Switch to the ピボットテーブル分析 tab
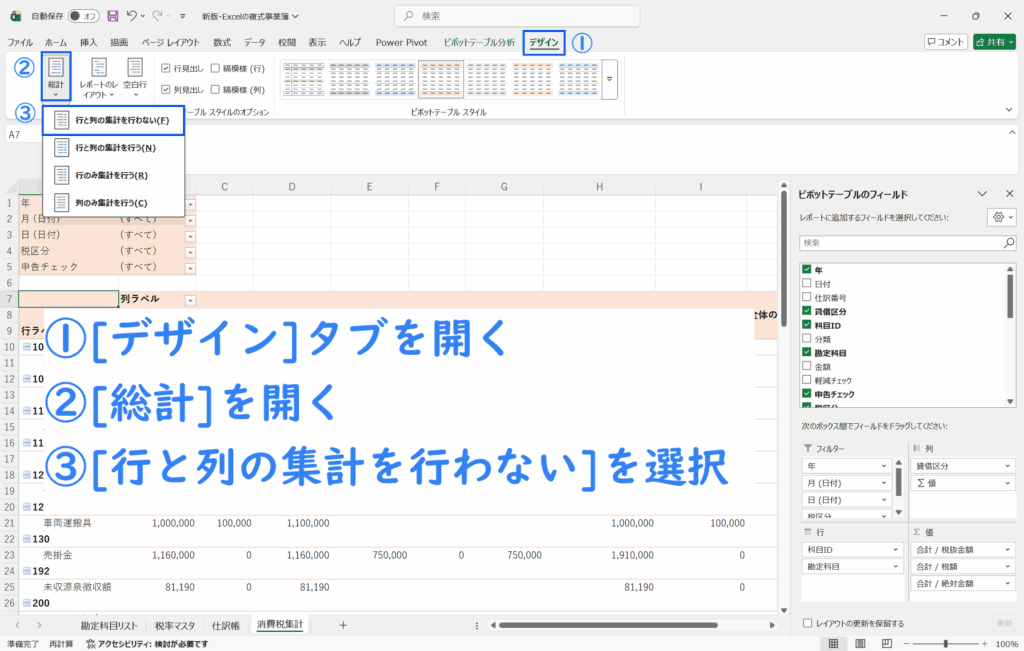The height and width of the screenshot is (651, 1024). point(479,42)
